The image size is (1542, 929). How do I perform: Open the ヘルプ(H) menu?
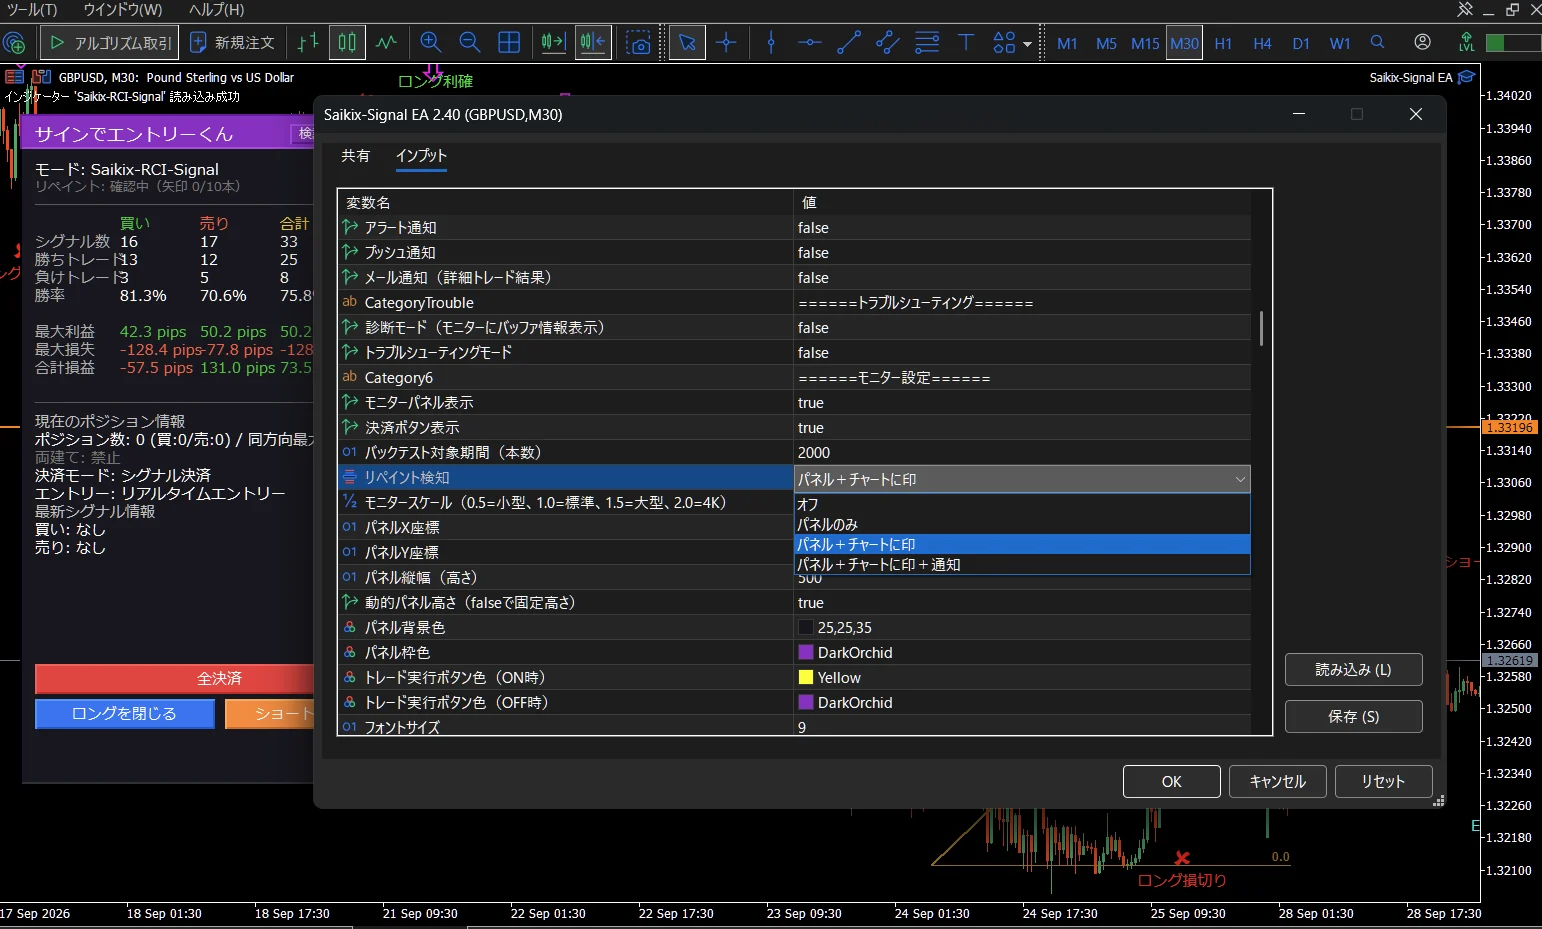[x=217, y=9]
